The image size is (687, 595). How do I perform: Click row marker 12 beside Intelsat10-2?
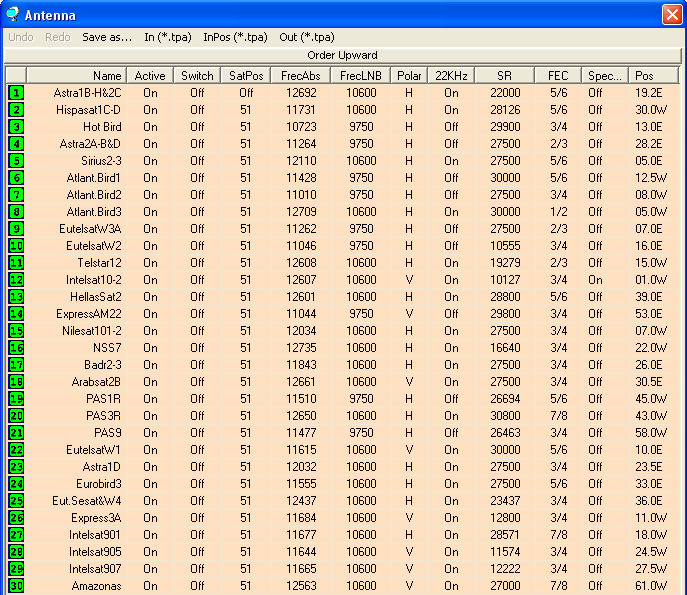[16, 280]
